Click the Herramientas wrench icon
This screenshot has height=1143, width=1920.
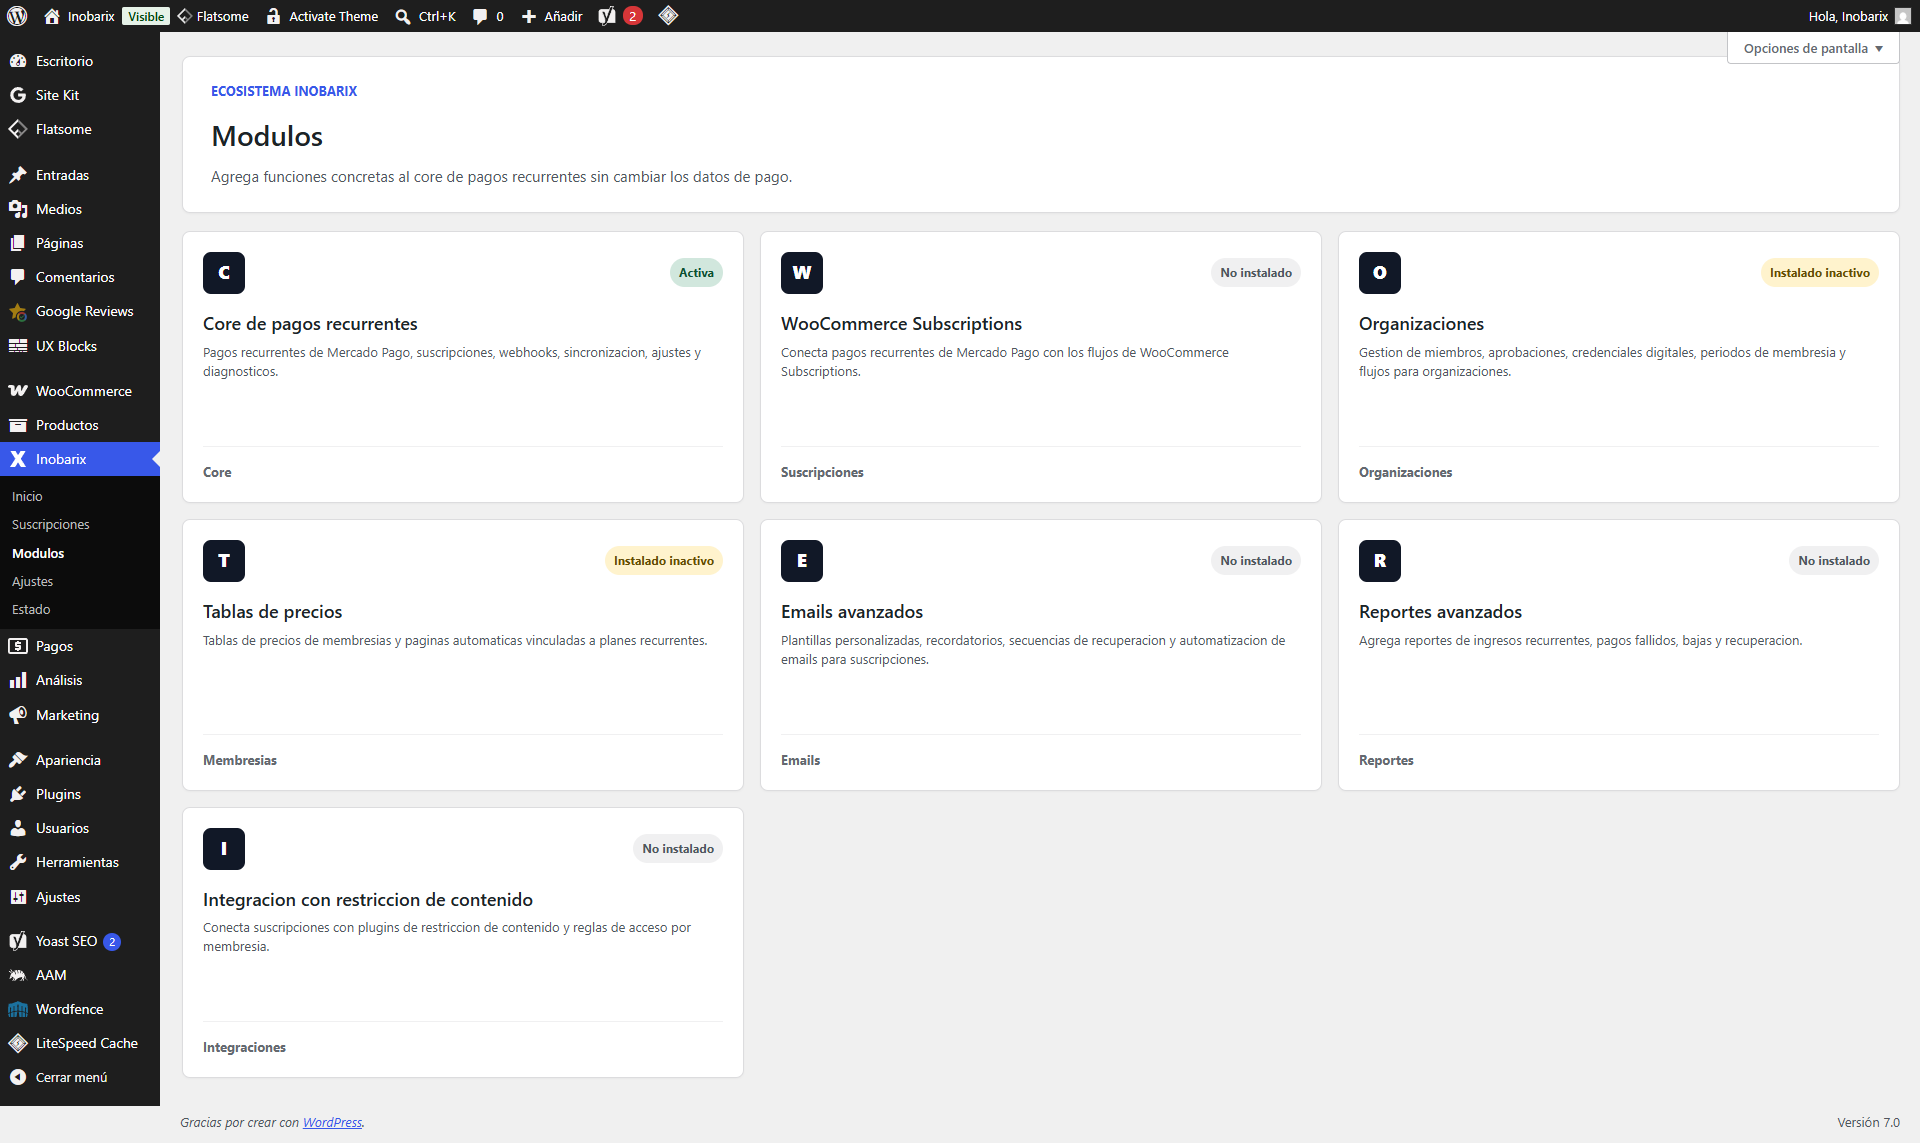18,862
